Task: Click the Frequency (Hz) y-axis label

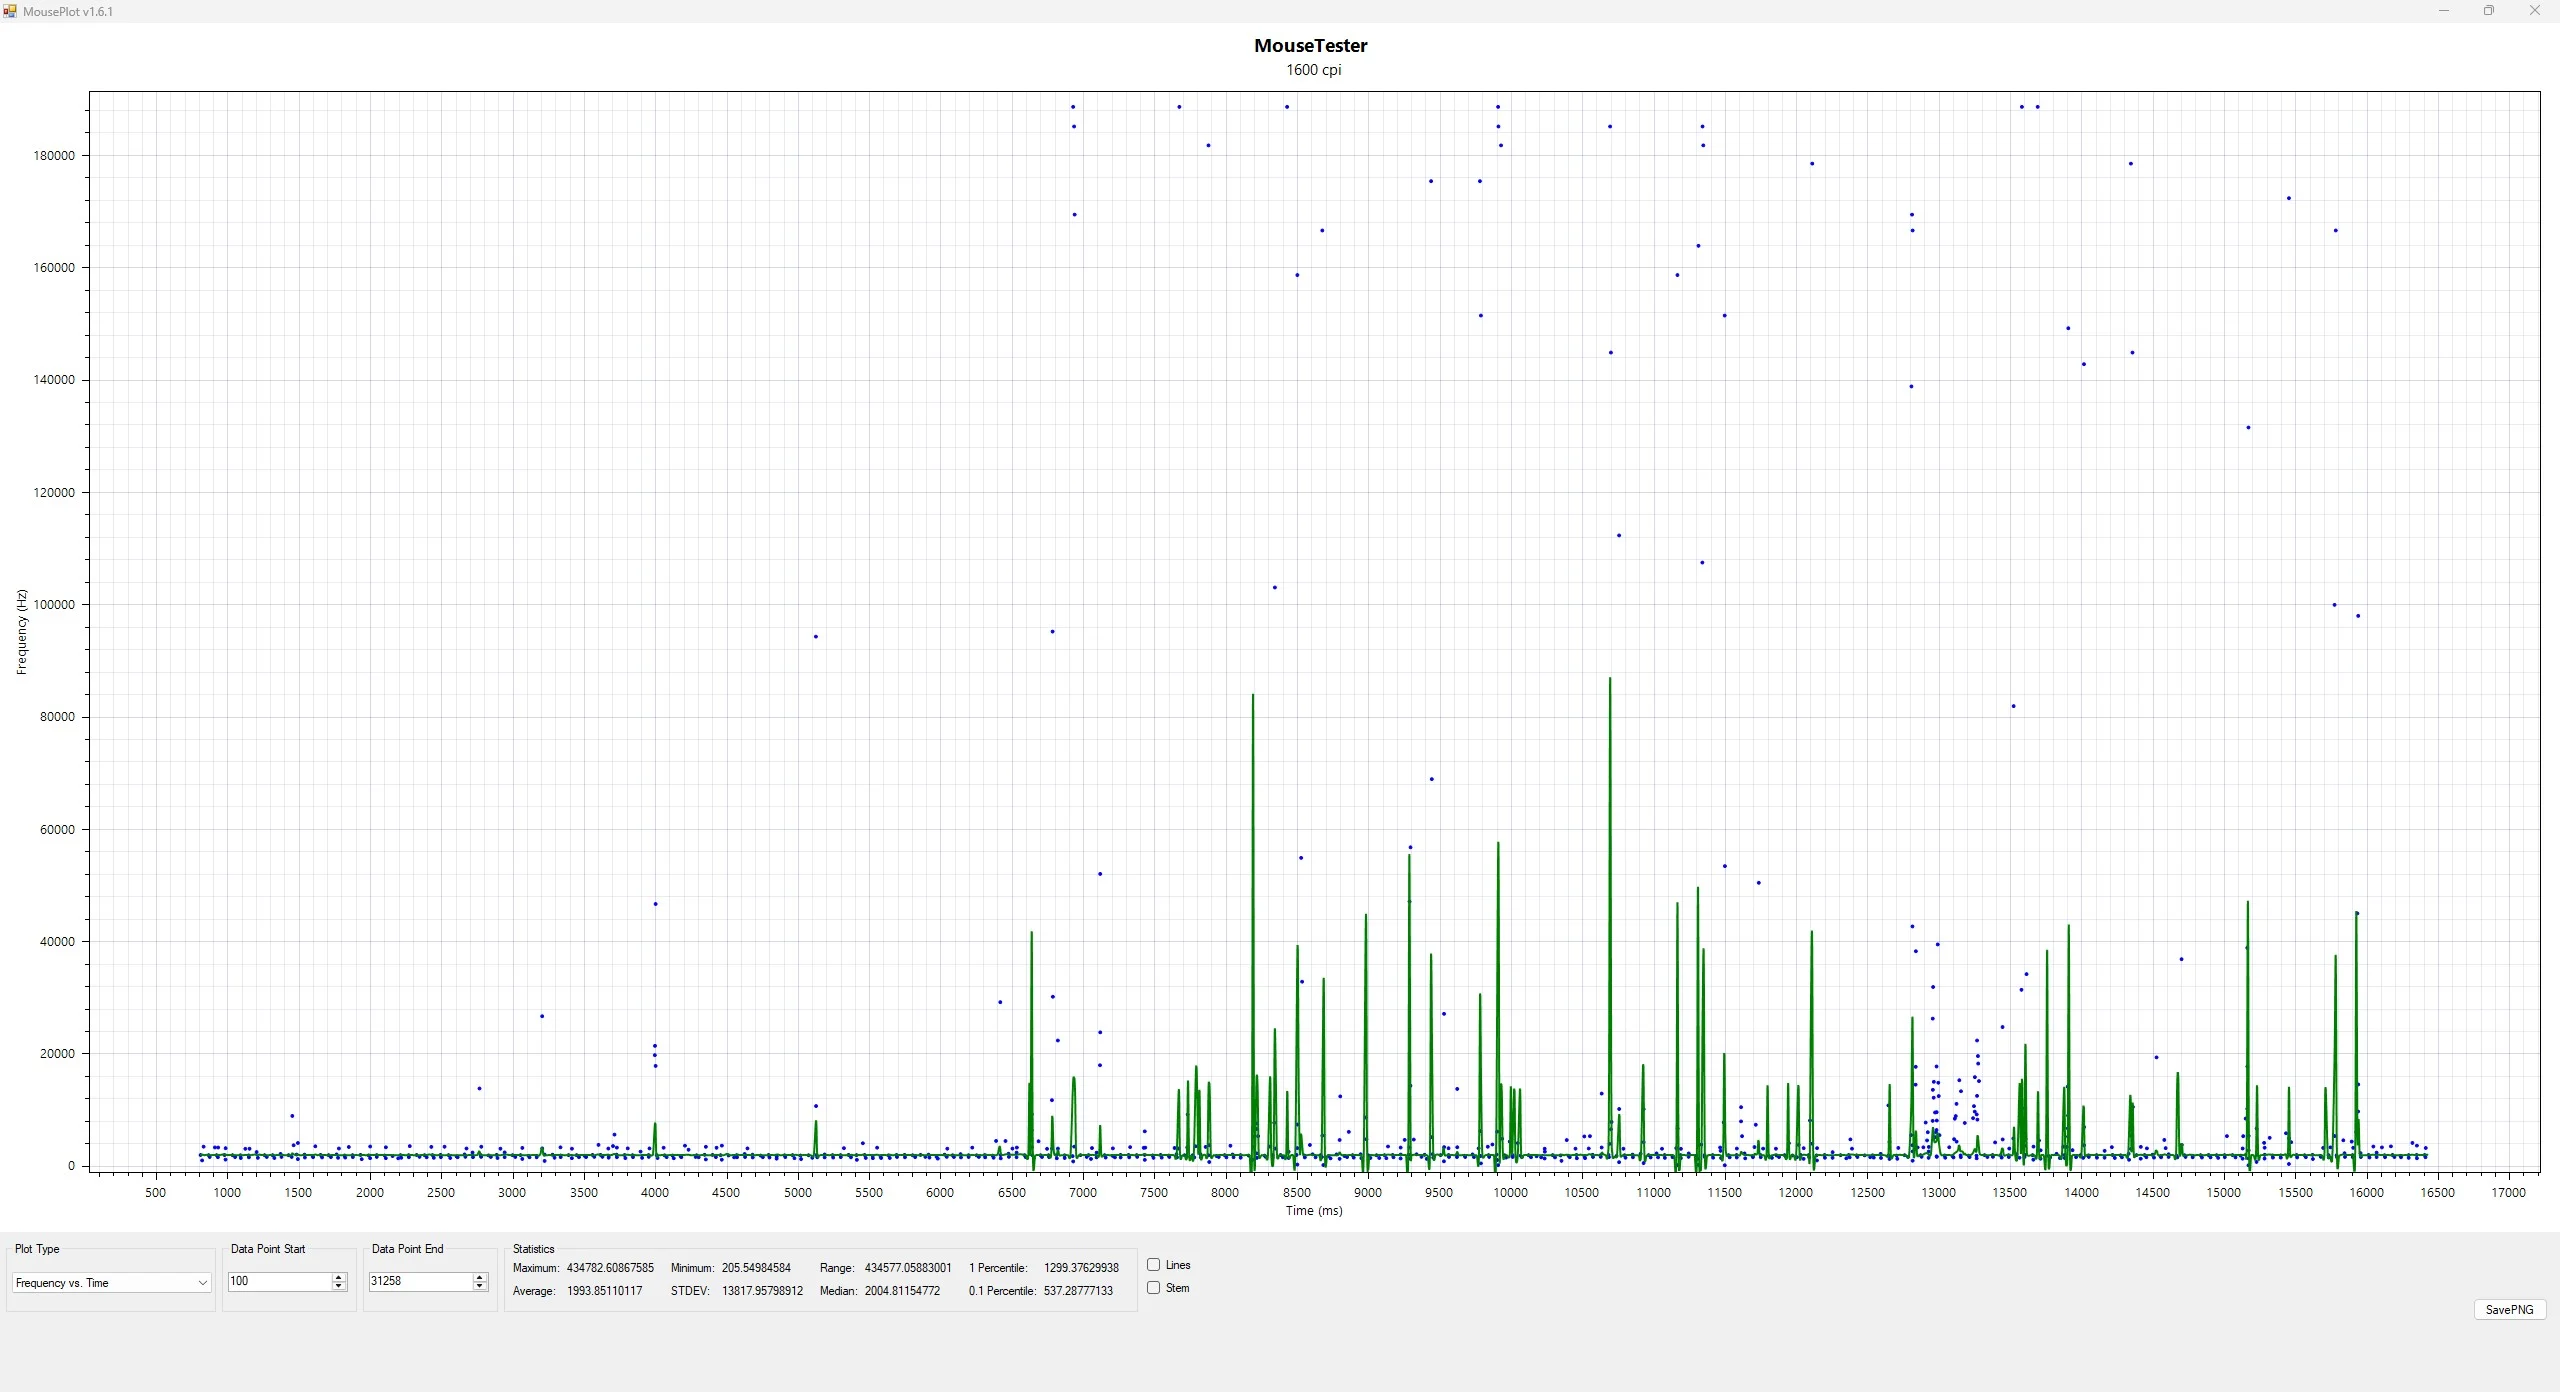Action: (x=21, y=632)
